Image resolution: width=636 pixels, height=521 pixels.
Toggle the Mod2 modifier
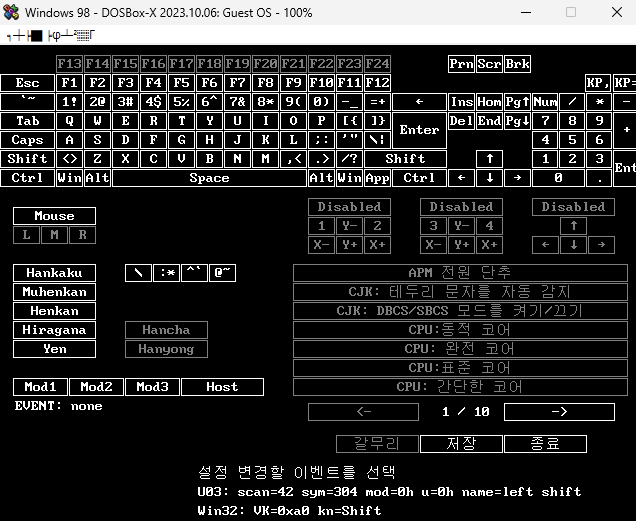(x=96, y=387)
